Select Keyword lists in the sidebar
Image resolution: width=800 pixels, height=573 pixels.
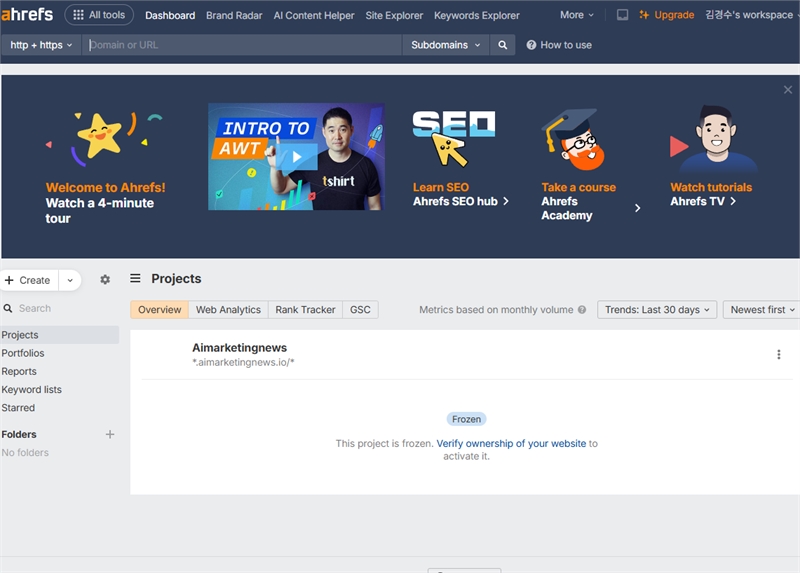(32, 390)
